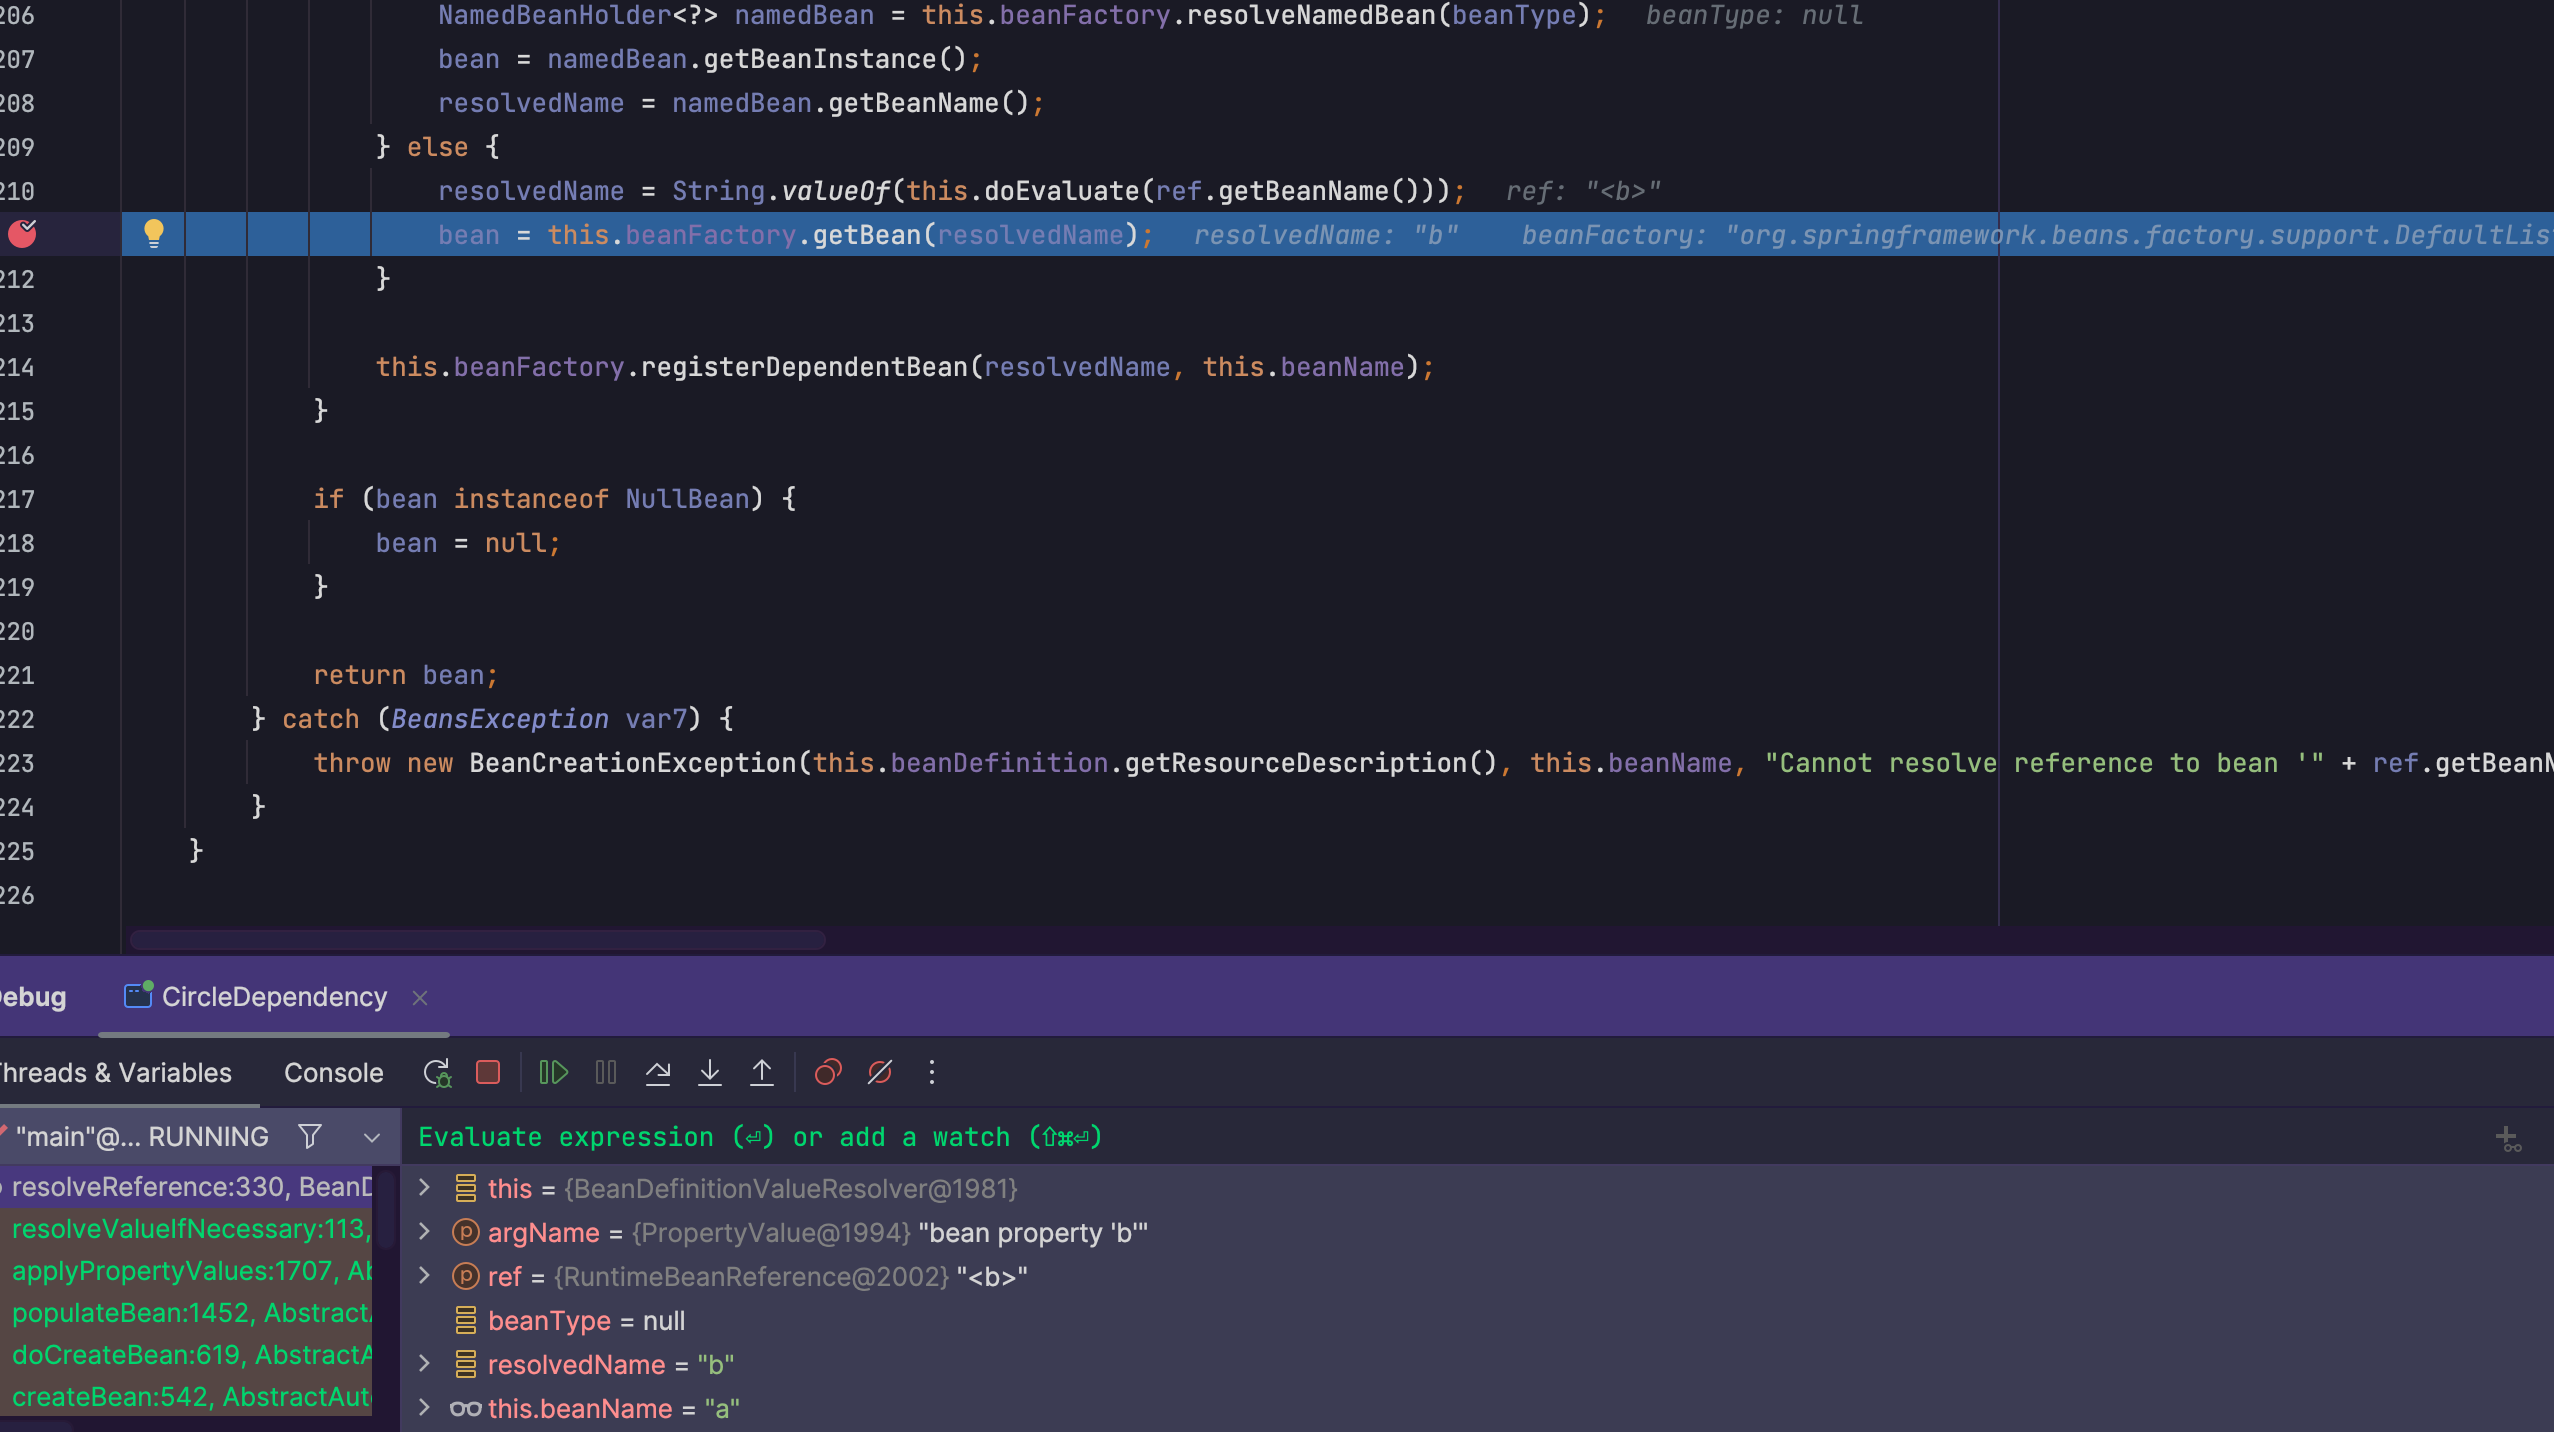Image resolution: width=2554 pixels, height=1432 pixels.
Task: Open View Breakpoints dialog
Action: pyautogui.click(x=828, y=1073)
